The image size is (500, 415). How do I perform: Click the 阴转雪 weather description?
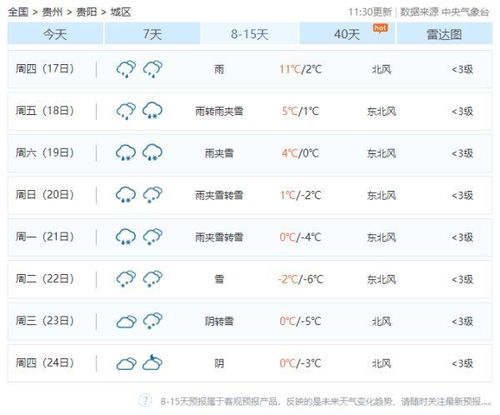coord(219,321)
